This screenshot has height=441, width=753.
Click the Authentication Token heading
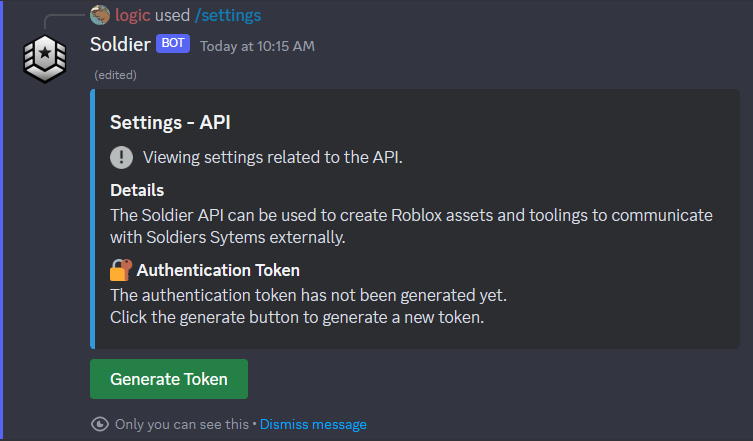click(x=218, y=270)
